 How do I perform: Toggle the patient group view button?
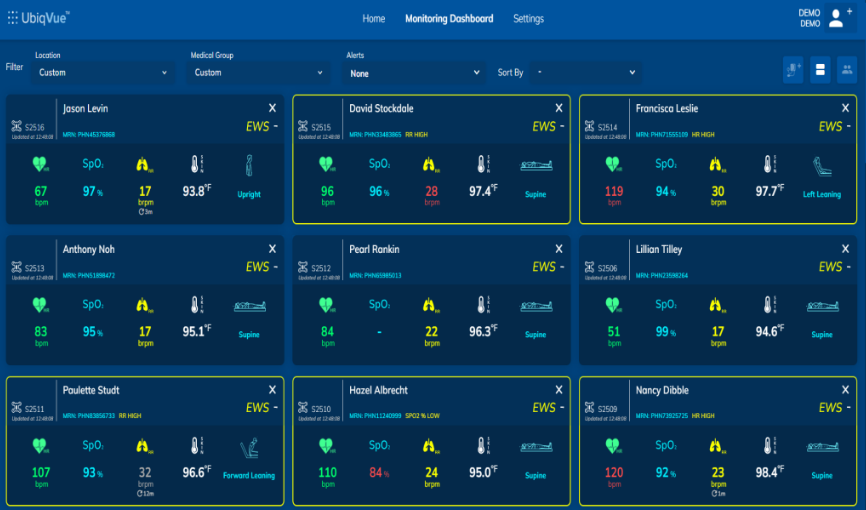point(846,69)
